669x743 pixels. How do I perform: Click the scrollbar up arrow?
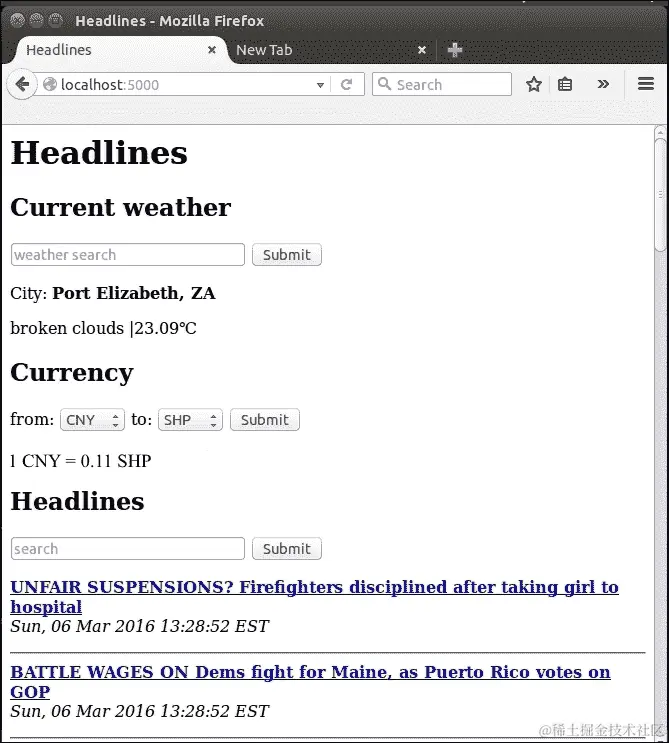coord(660,133)
